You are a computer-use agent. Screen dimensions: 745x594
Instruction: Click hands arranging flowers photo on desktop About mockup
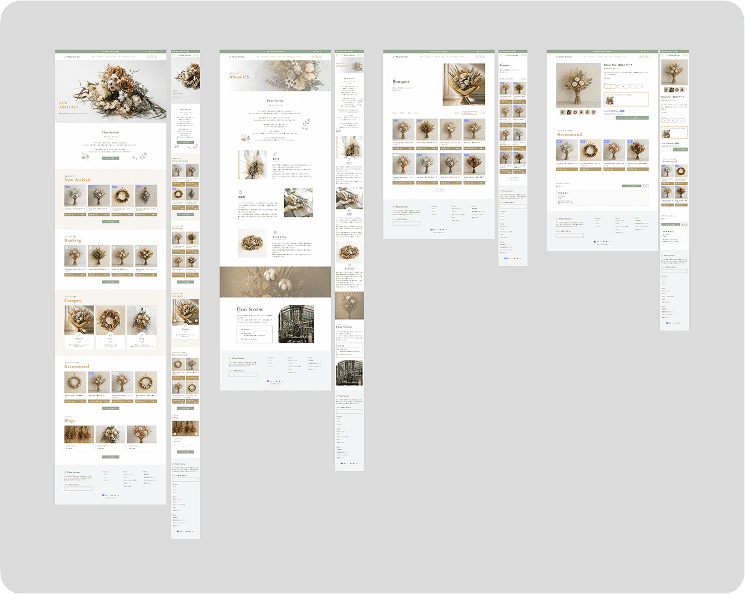[x=298, y=202]
